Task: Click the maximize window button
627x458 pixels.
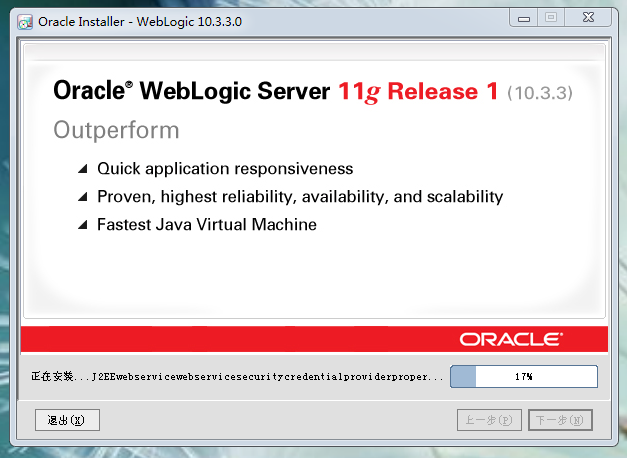Action: click(x=551, y=18)
